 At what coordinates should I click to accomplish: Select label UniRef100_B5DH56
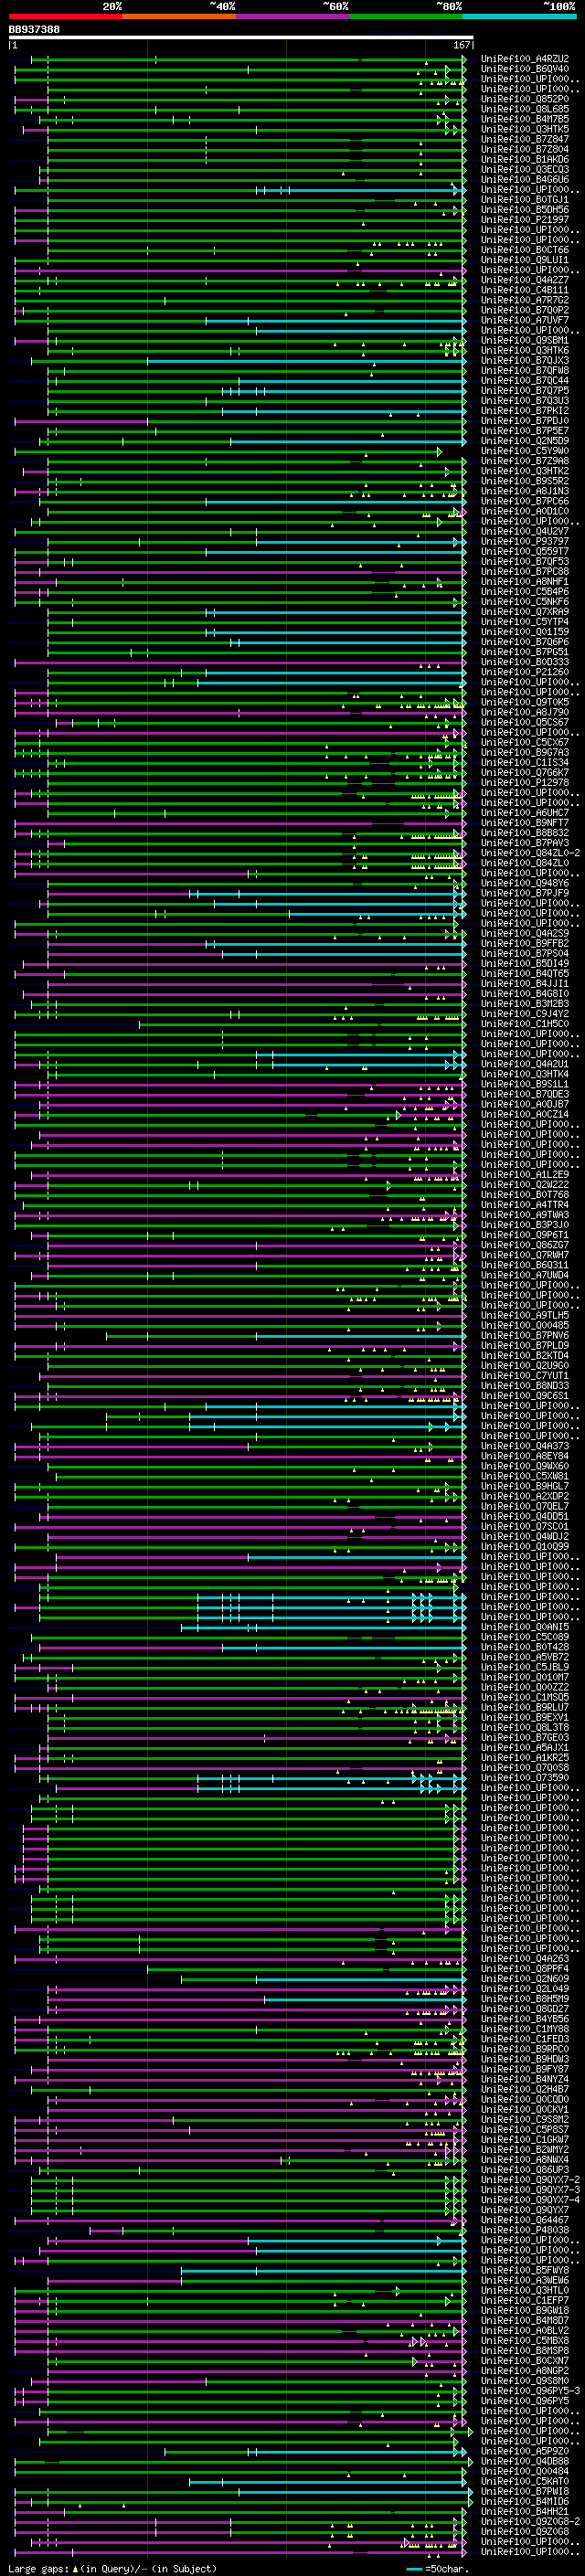525,210
